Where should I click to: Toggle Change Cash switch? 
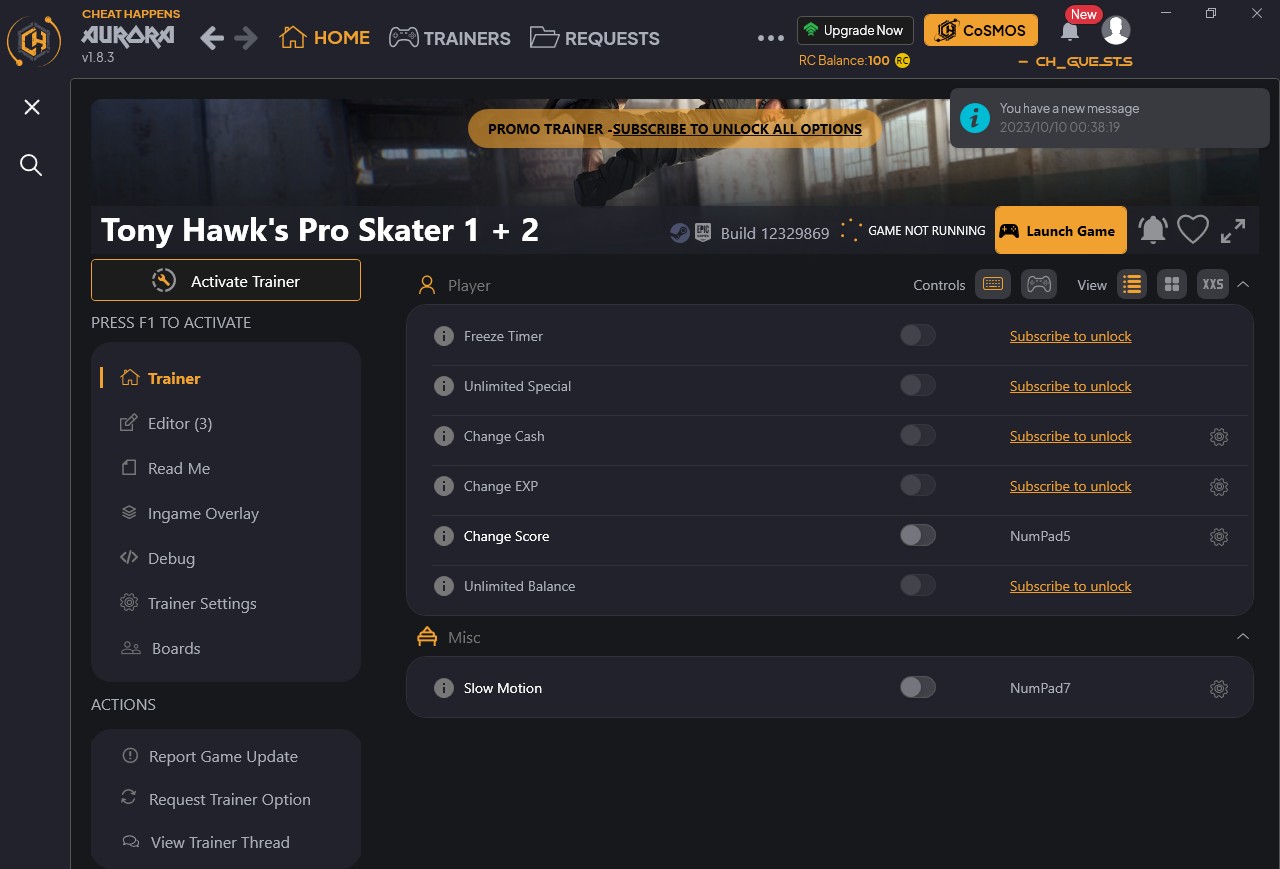coord(918,435)
